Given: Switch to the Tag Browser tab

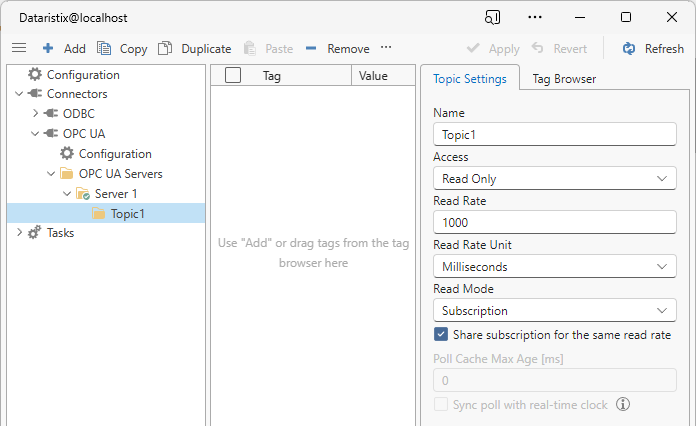Looking at the screenshot, I should (564, 79).
